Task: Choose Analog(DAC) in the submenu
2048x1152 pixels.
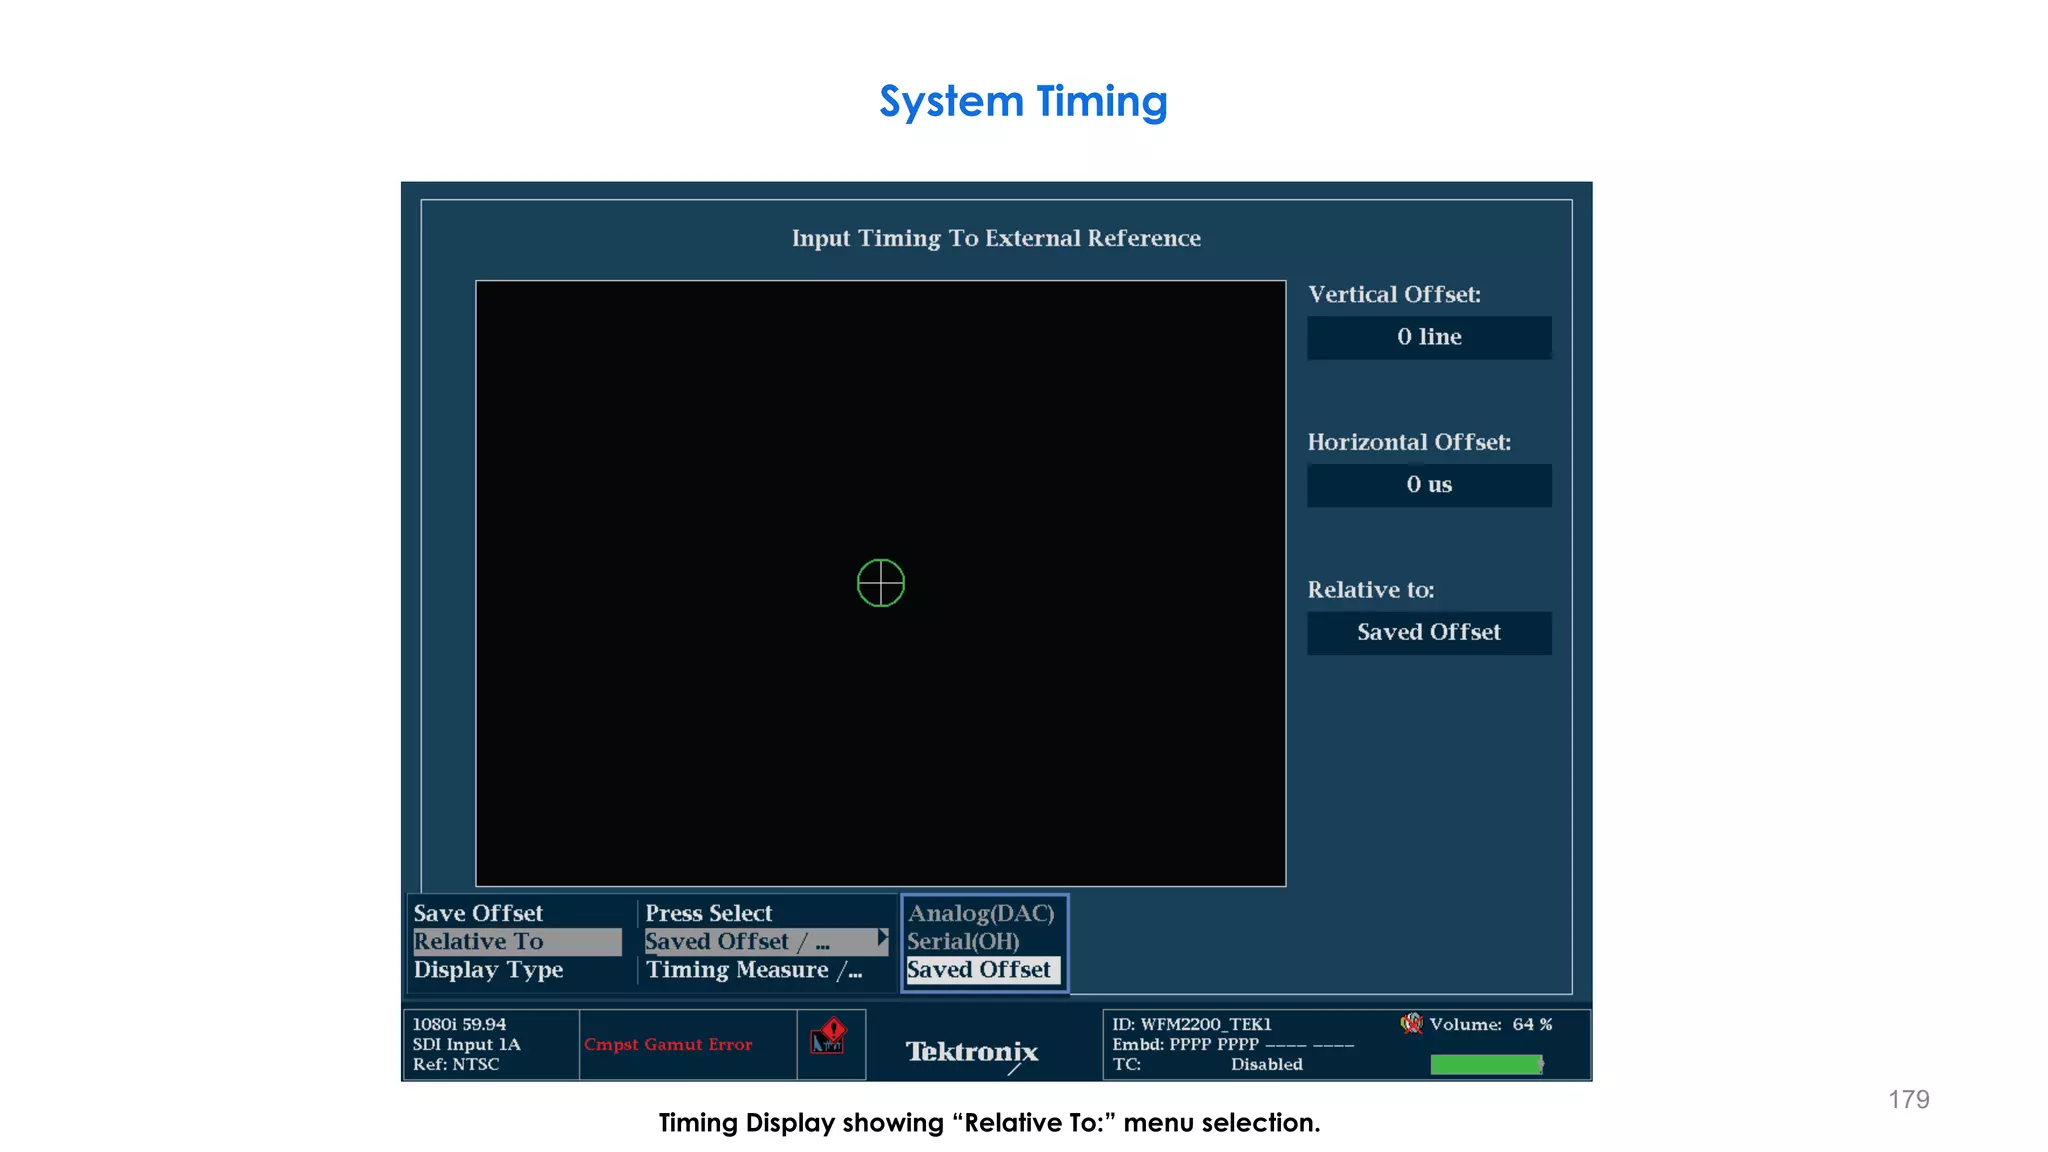Action: pyautogui.click(x=981, y=913)
